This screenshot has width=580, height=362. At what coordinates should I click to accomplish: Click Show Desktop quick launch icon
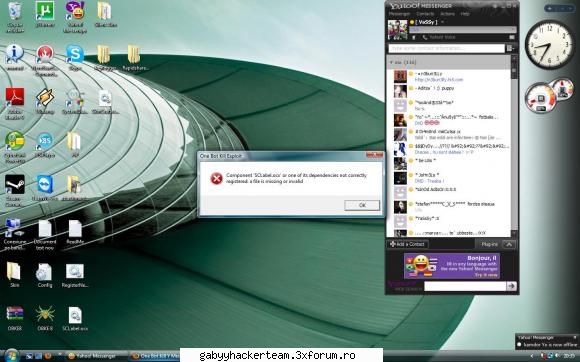30,356
